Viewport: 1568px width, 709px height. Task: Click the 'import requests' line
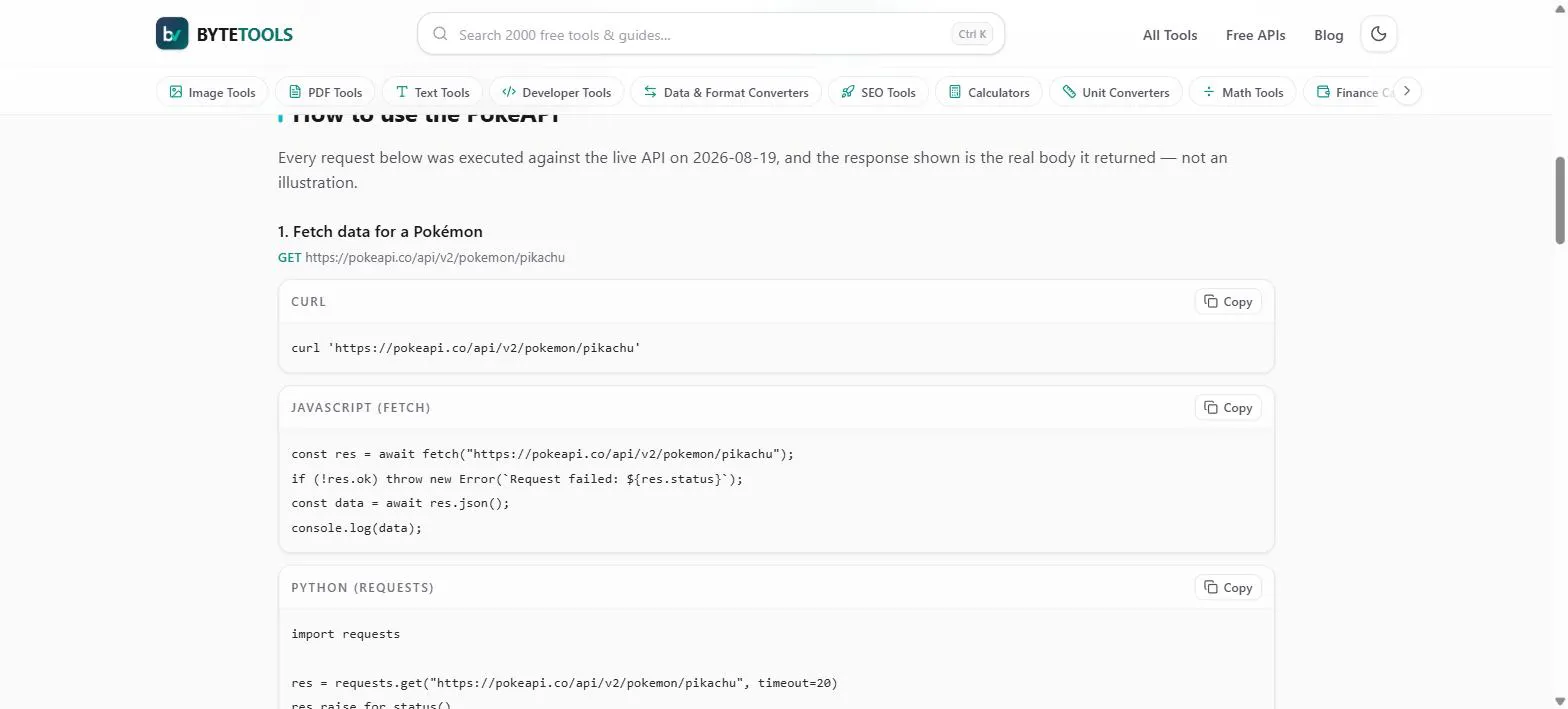(x=345, y=634)
